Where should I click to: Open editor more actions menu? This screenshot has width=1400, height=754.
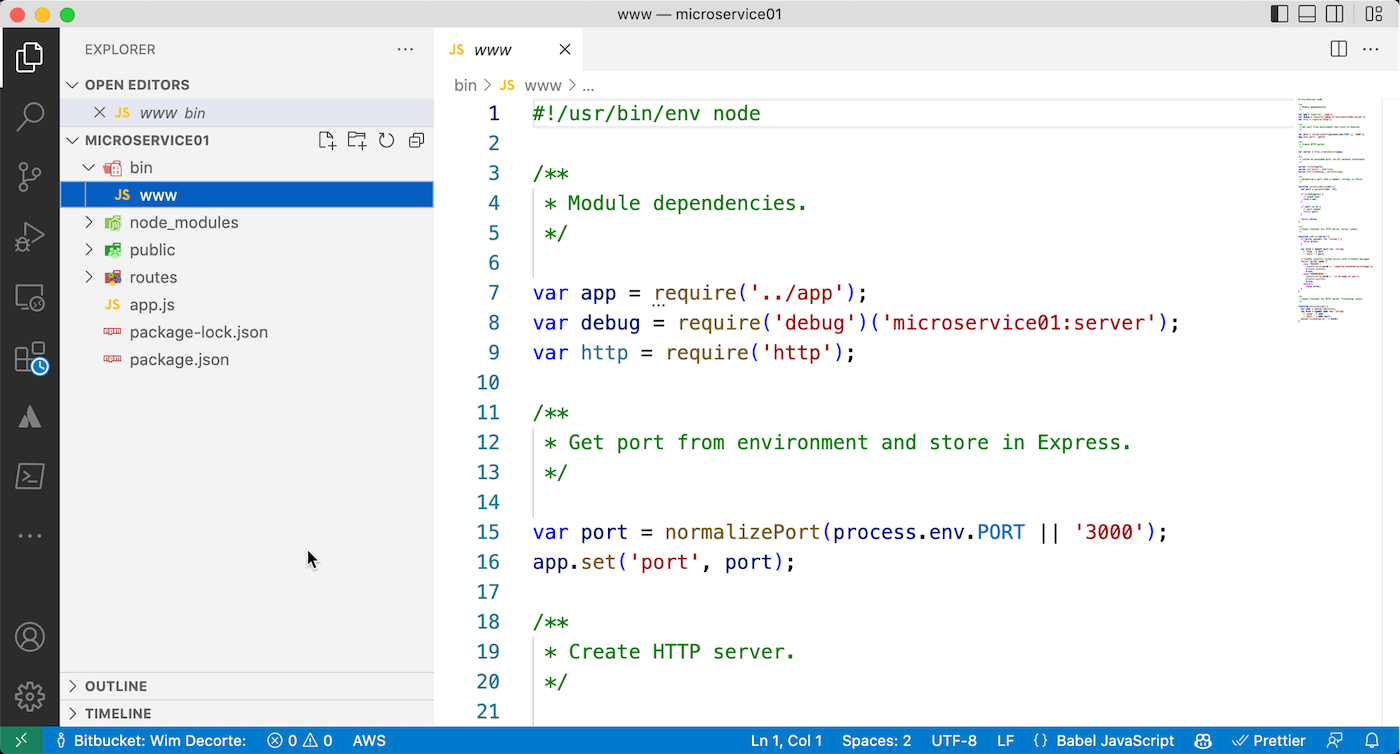pyautogui.click(x=1371, y=49)
